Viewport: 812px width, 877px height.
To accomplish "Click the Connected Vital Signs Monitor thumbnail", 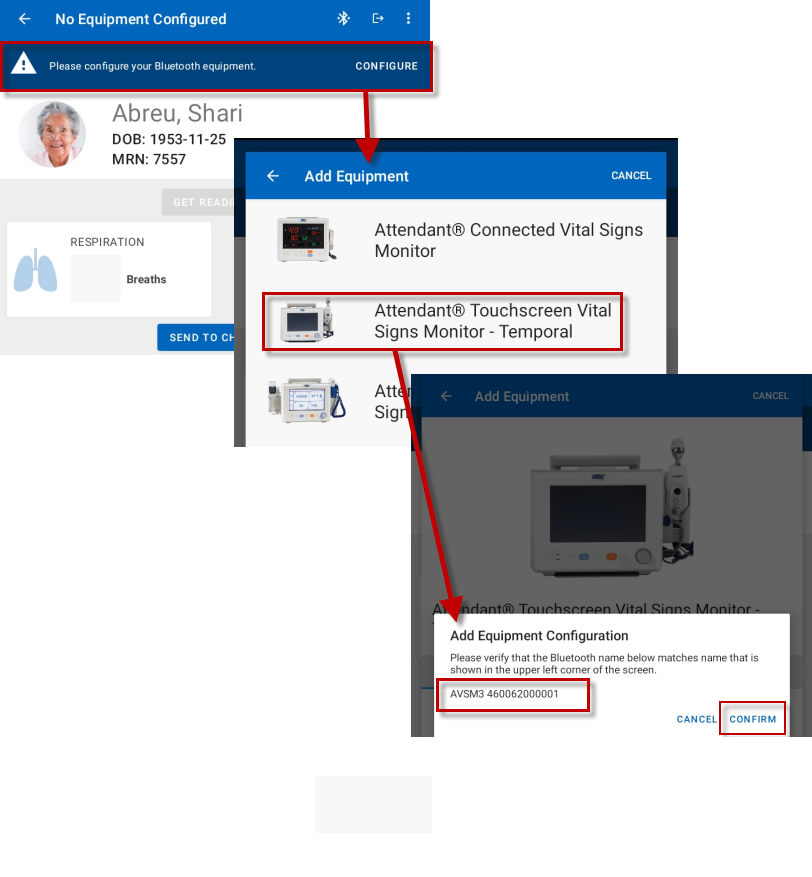I will coord(306,240).
